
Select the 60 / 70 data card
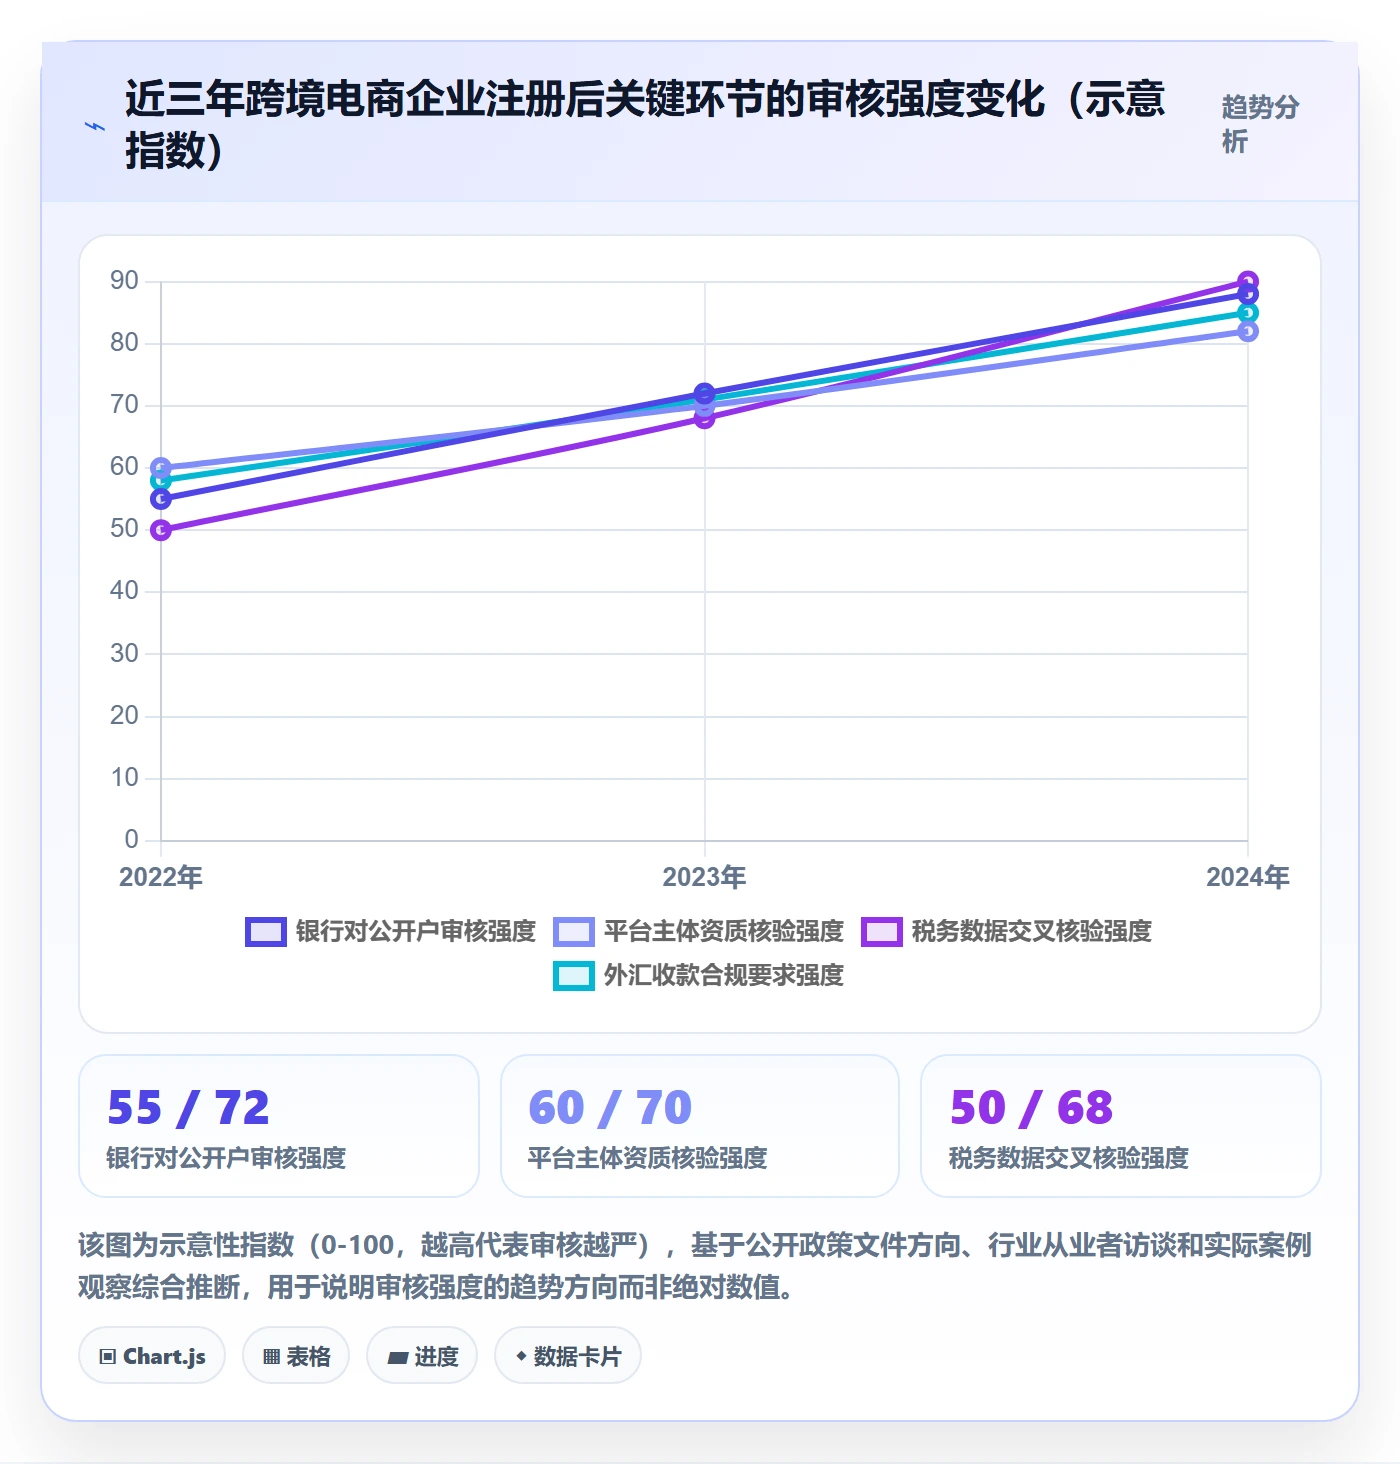[700, 1126]
